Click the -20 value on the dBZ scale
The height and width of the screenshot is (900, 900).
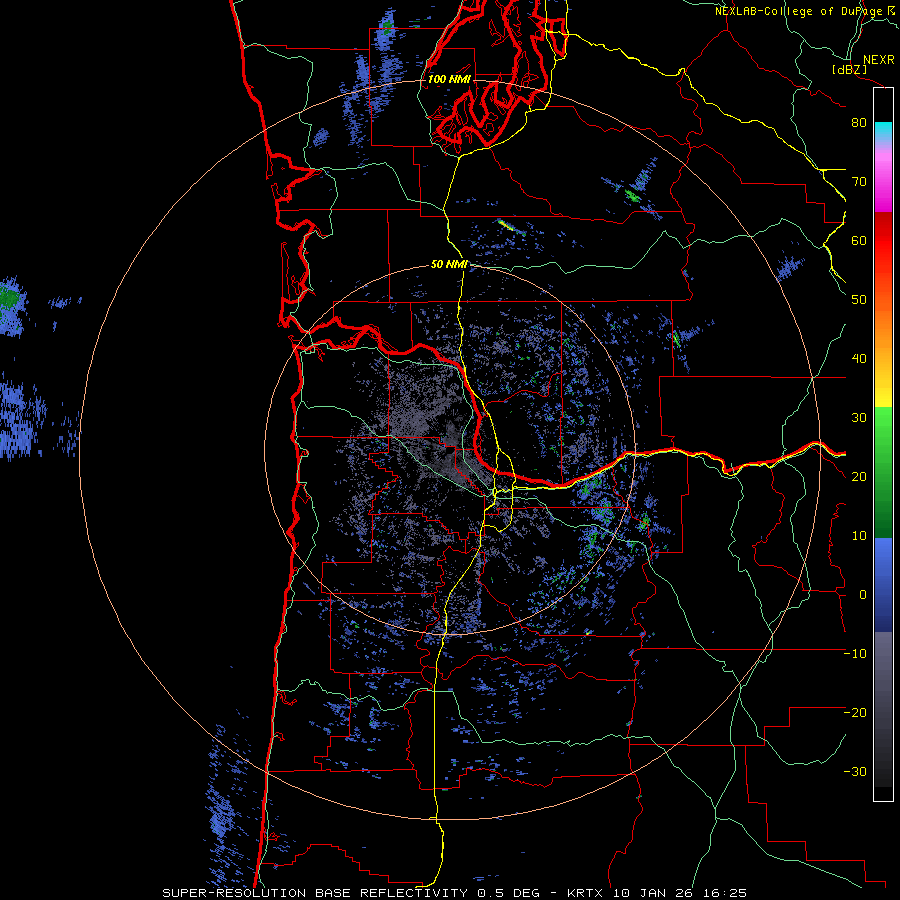click(x=855, y=713)
